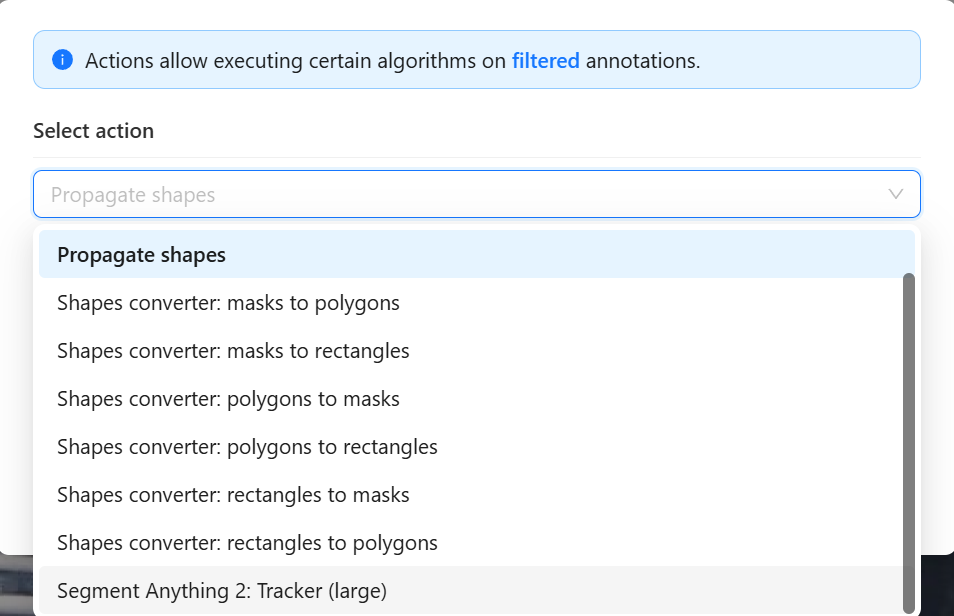Choose Shapes converter: polygons to rectangles
The height and width of the screenshot is (616, 954).
[x=247, y=447]
